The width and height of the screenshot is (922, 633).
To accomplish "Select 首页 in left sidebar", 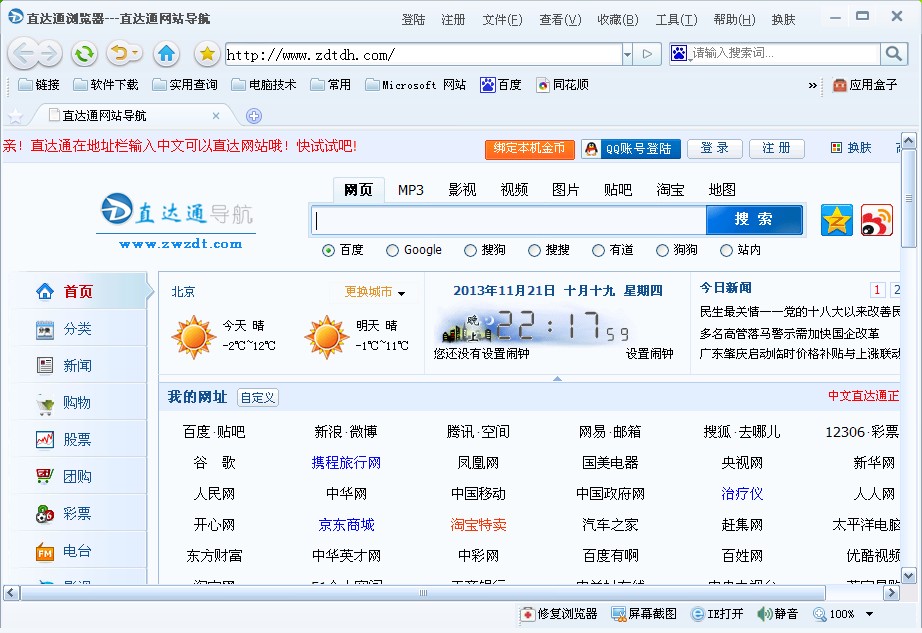I will coord(77,291).
